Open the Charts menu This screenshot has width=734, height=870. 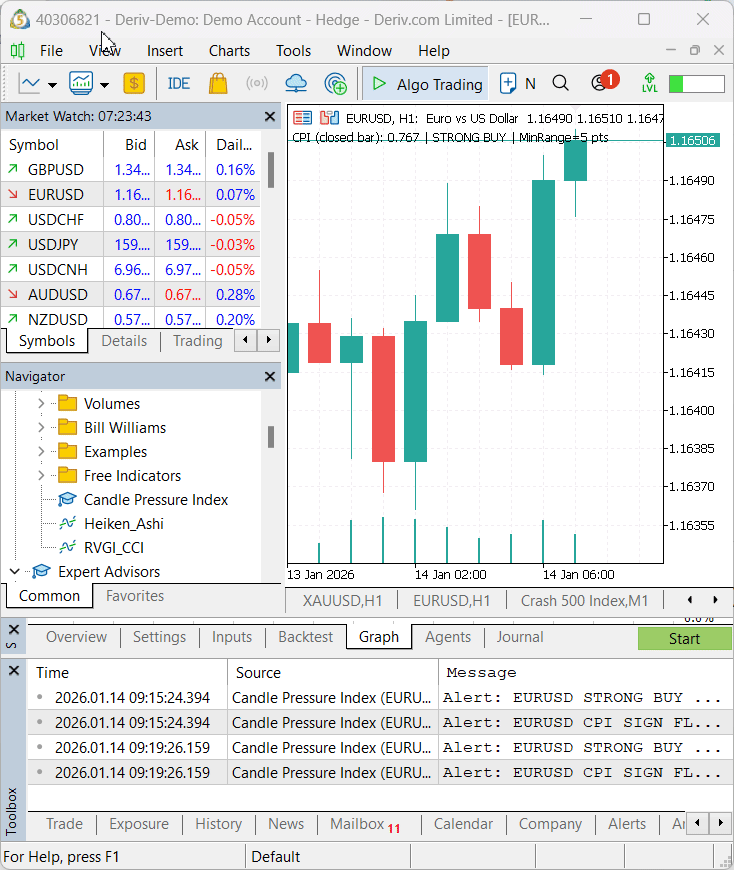pos(229,51)
